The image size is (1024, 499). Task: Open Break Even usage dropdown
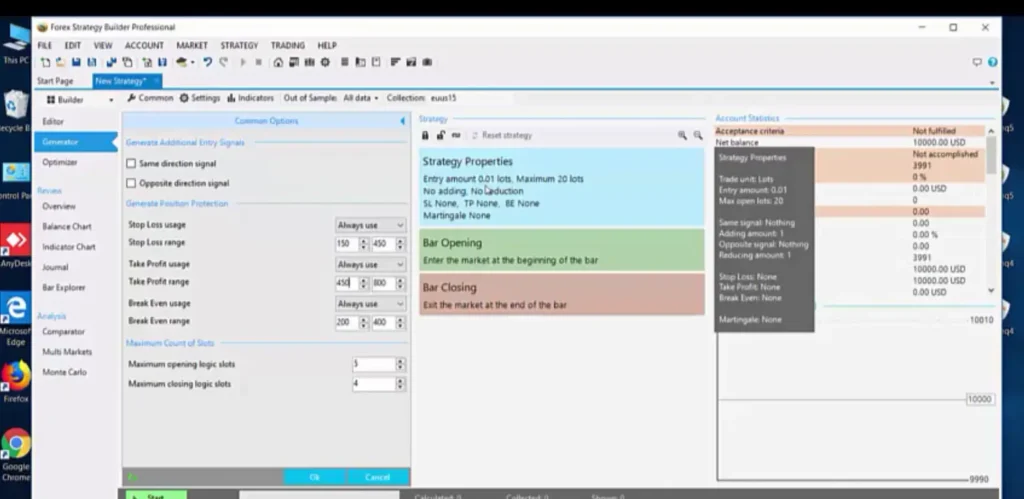pyautogui.click(x=370, y=304)
